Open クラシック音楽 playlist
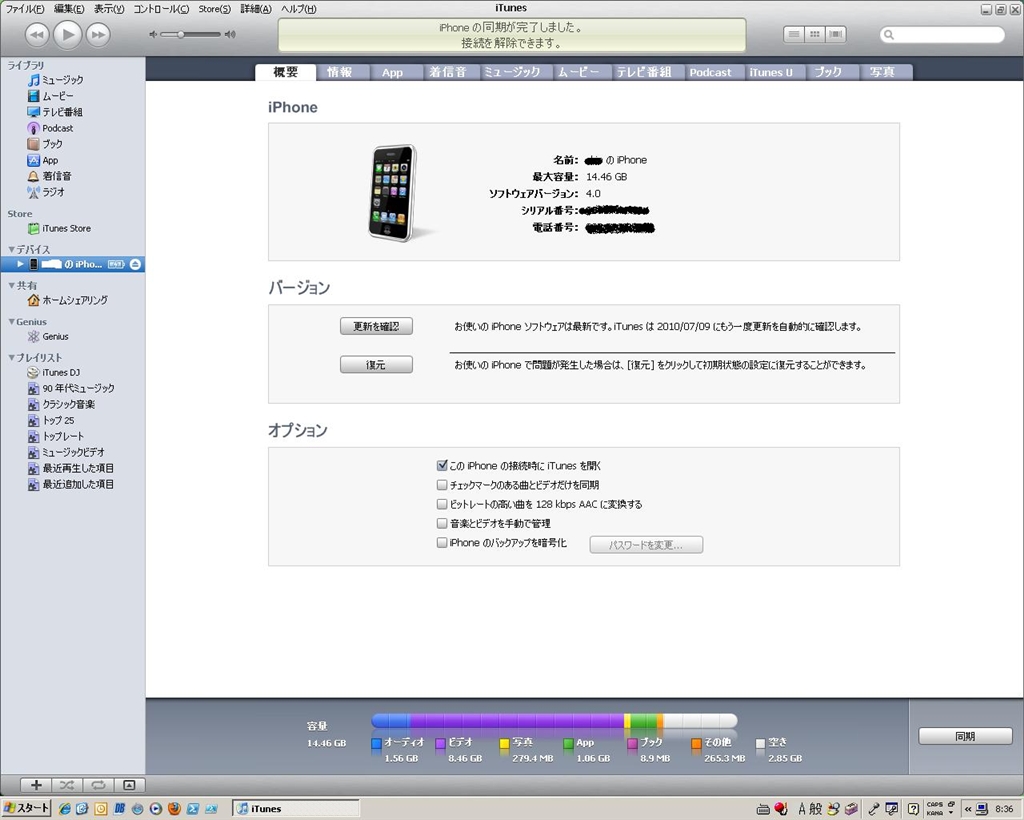 (61, 404)
